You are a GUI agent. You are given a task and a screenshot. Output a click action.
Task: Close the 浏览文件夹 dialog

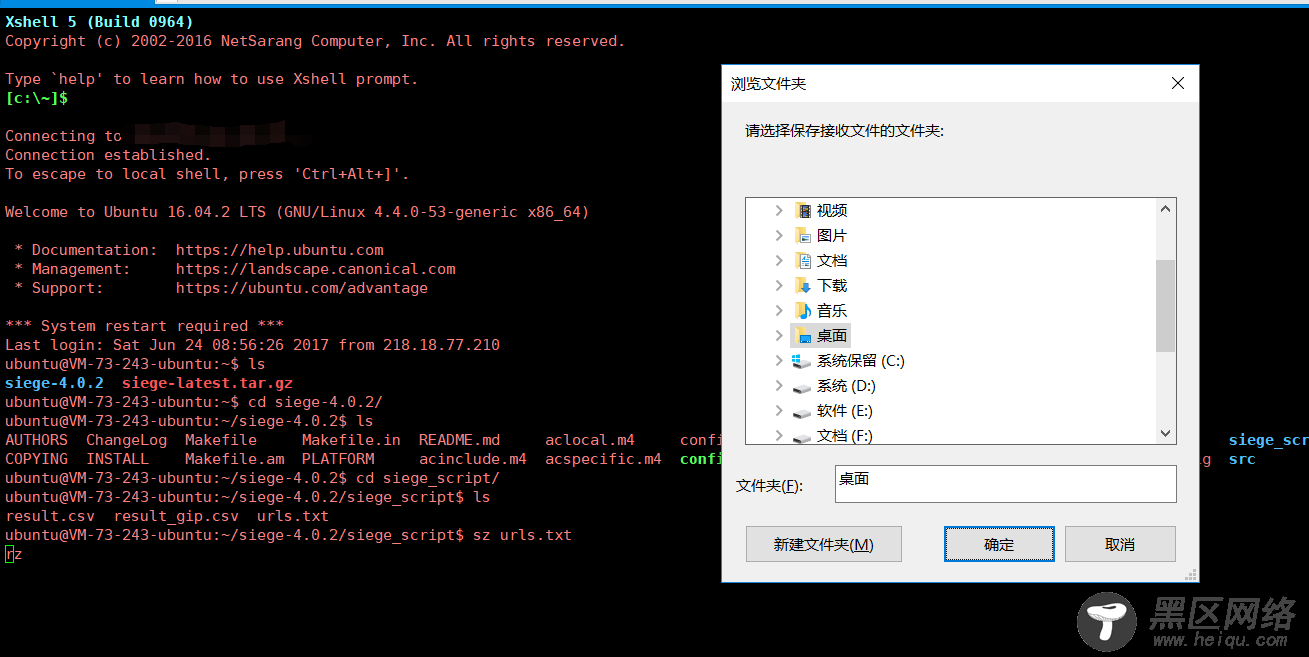pos(1177,84)
